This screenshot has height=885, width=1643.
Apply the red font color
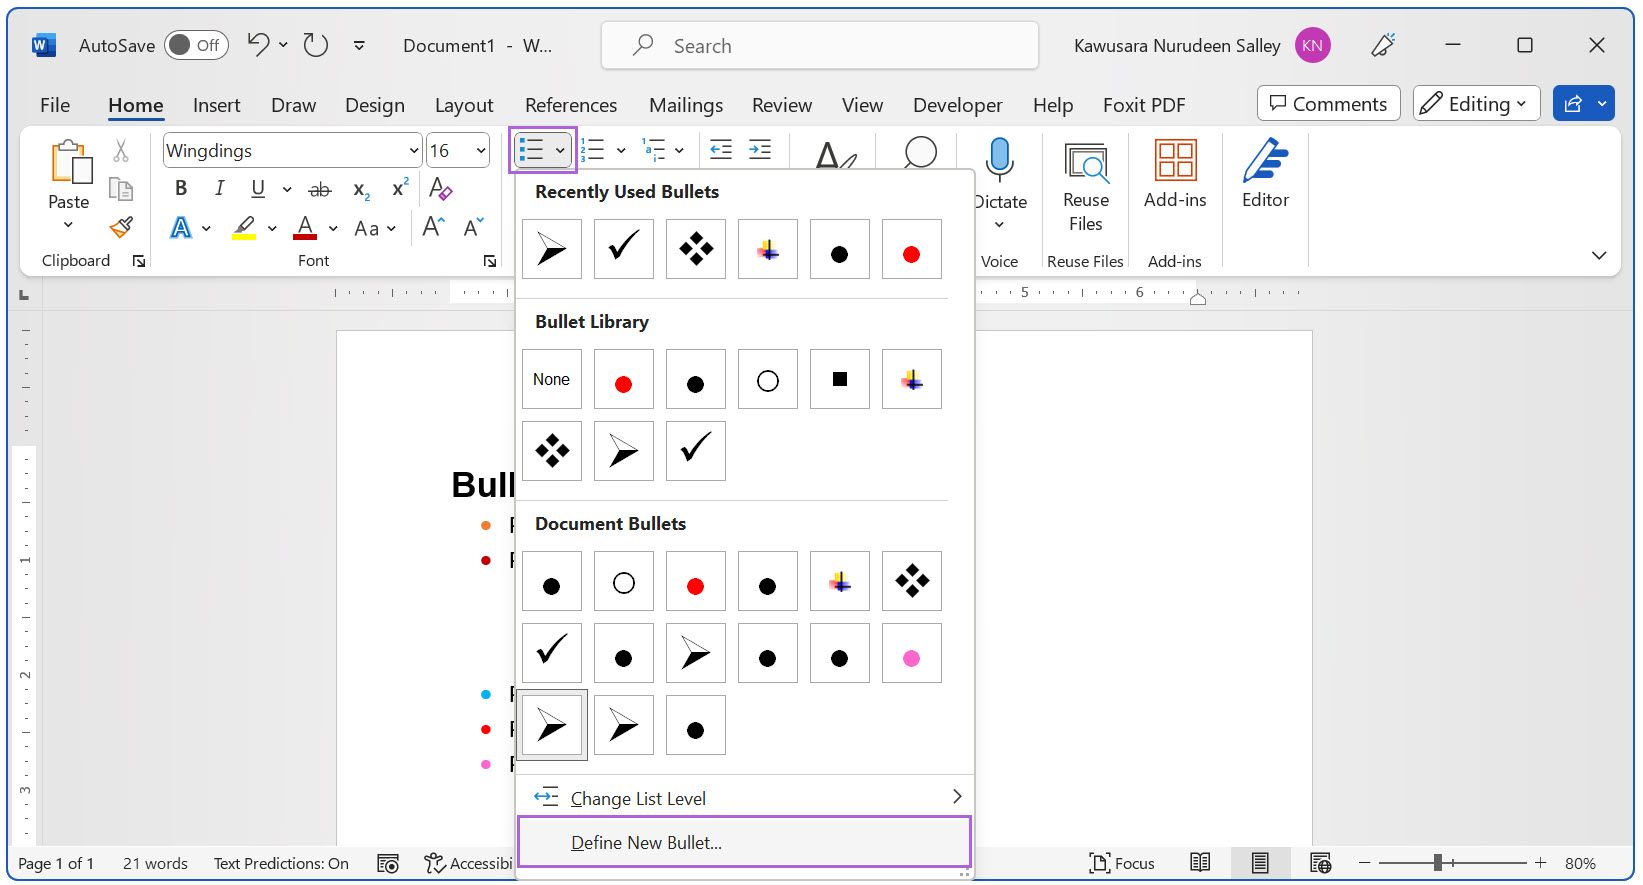tap(305, 228)
